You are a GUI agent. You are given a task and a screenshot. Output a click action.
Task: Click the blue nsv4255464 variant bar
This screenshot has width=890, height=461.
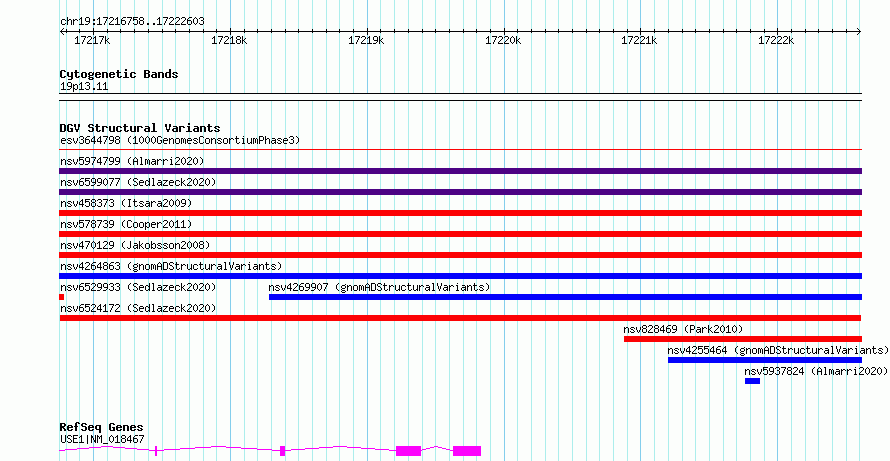[765, 360]
